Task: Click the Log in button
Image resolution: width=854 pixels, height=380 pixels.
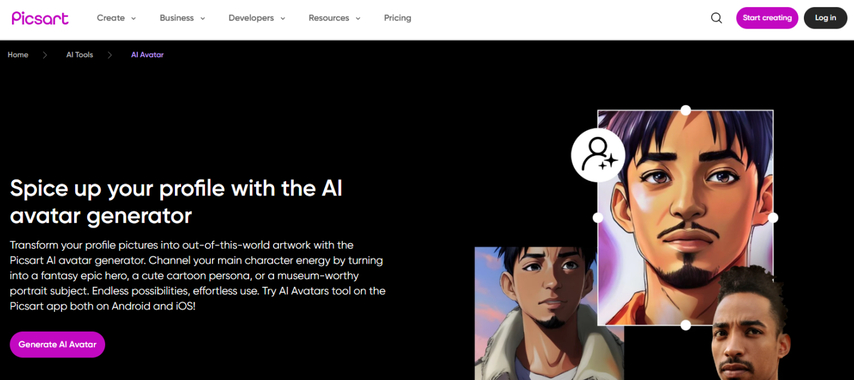Action: 825,18
